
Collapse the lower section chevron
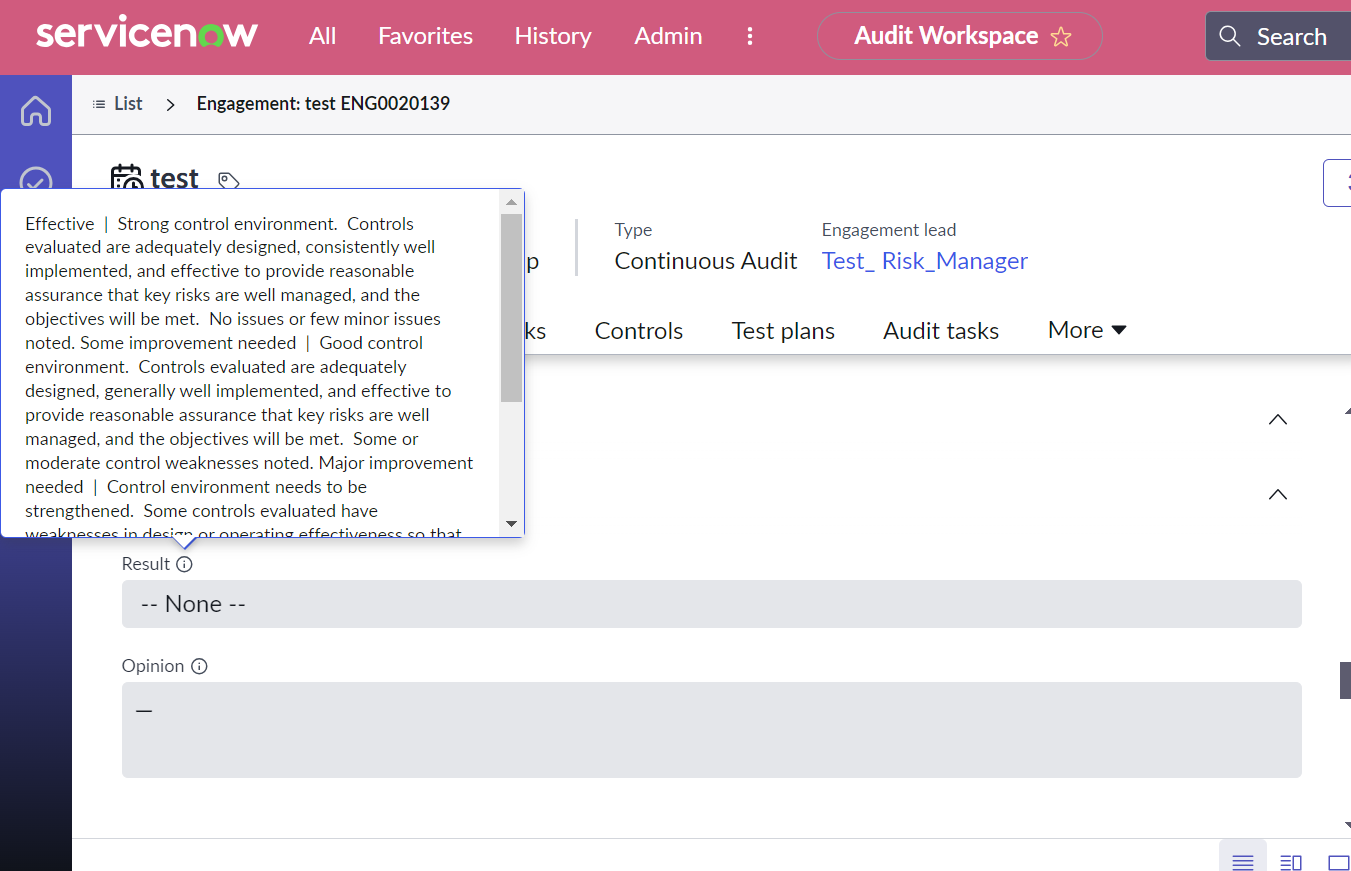[x=1277, y=494]
